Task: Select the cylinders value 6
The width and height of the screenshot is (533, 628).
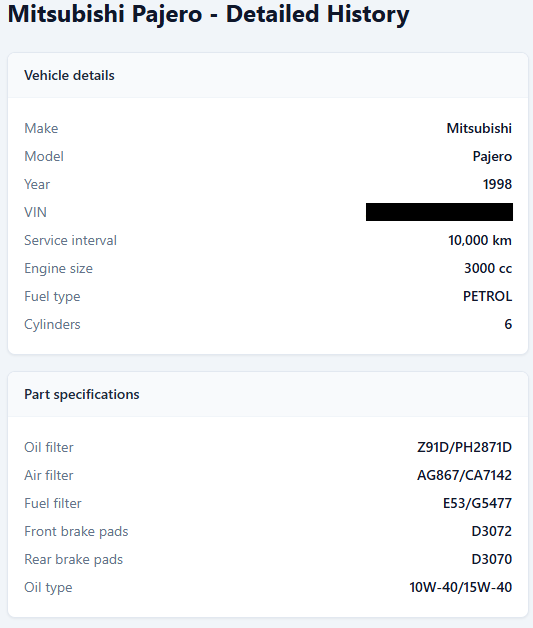Action: 508,324
